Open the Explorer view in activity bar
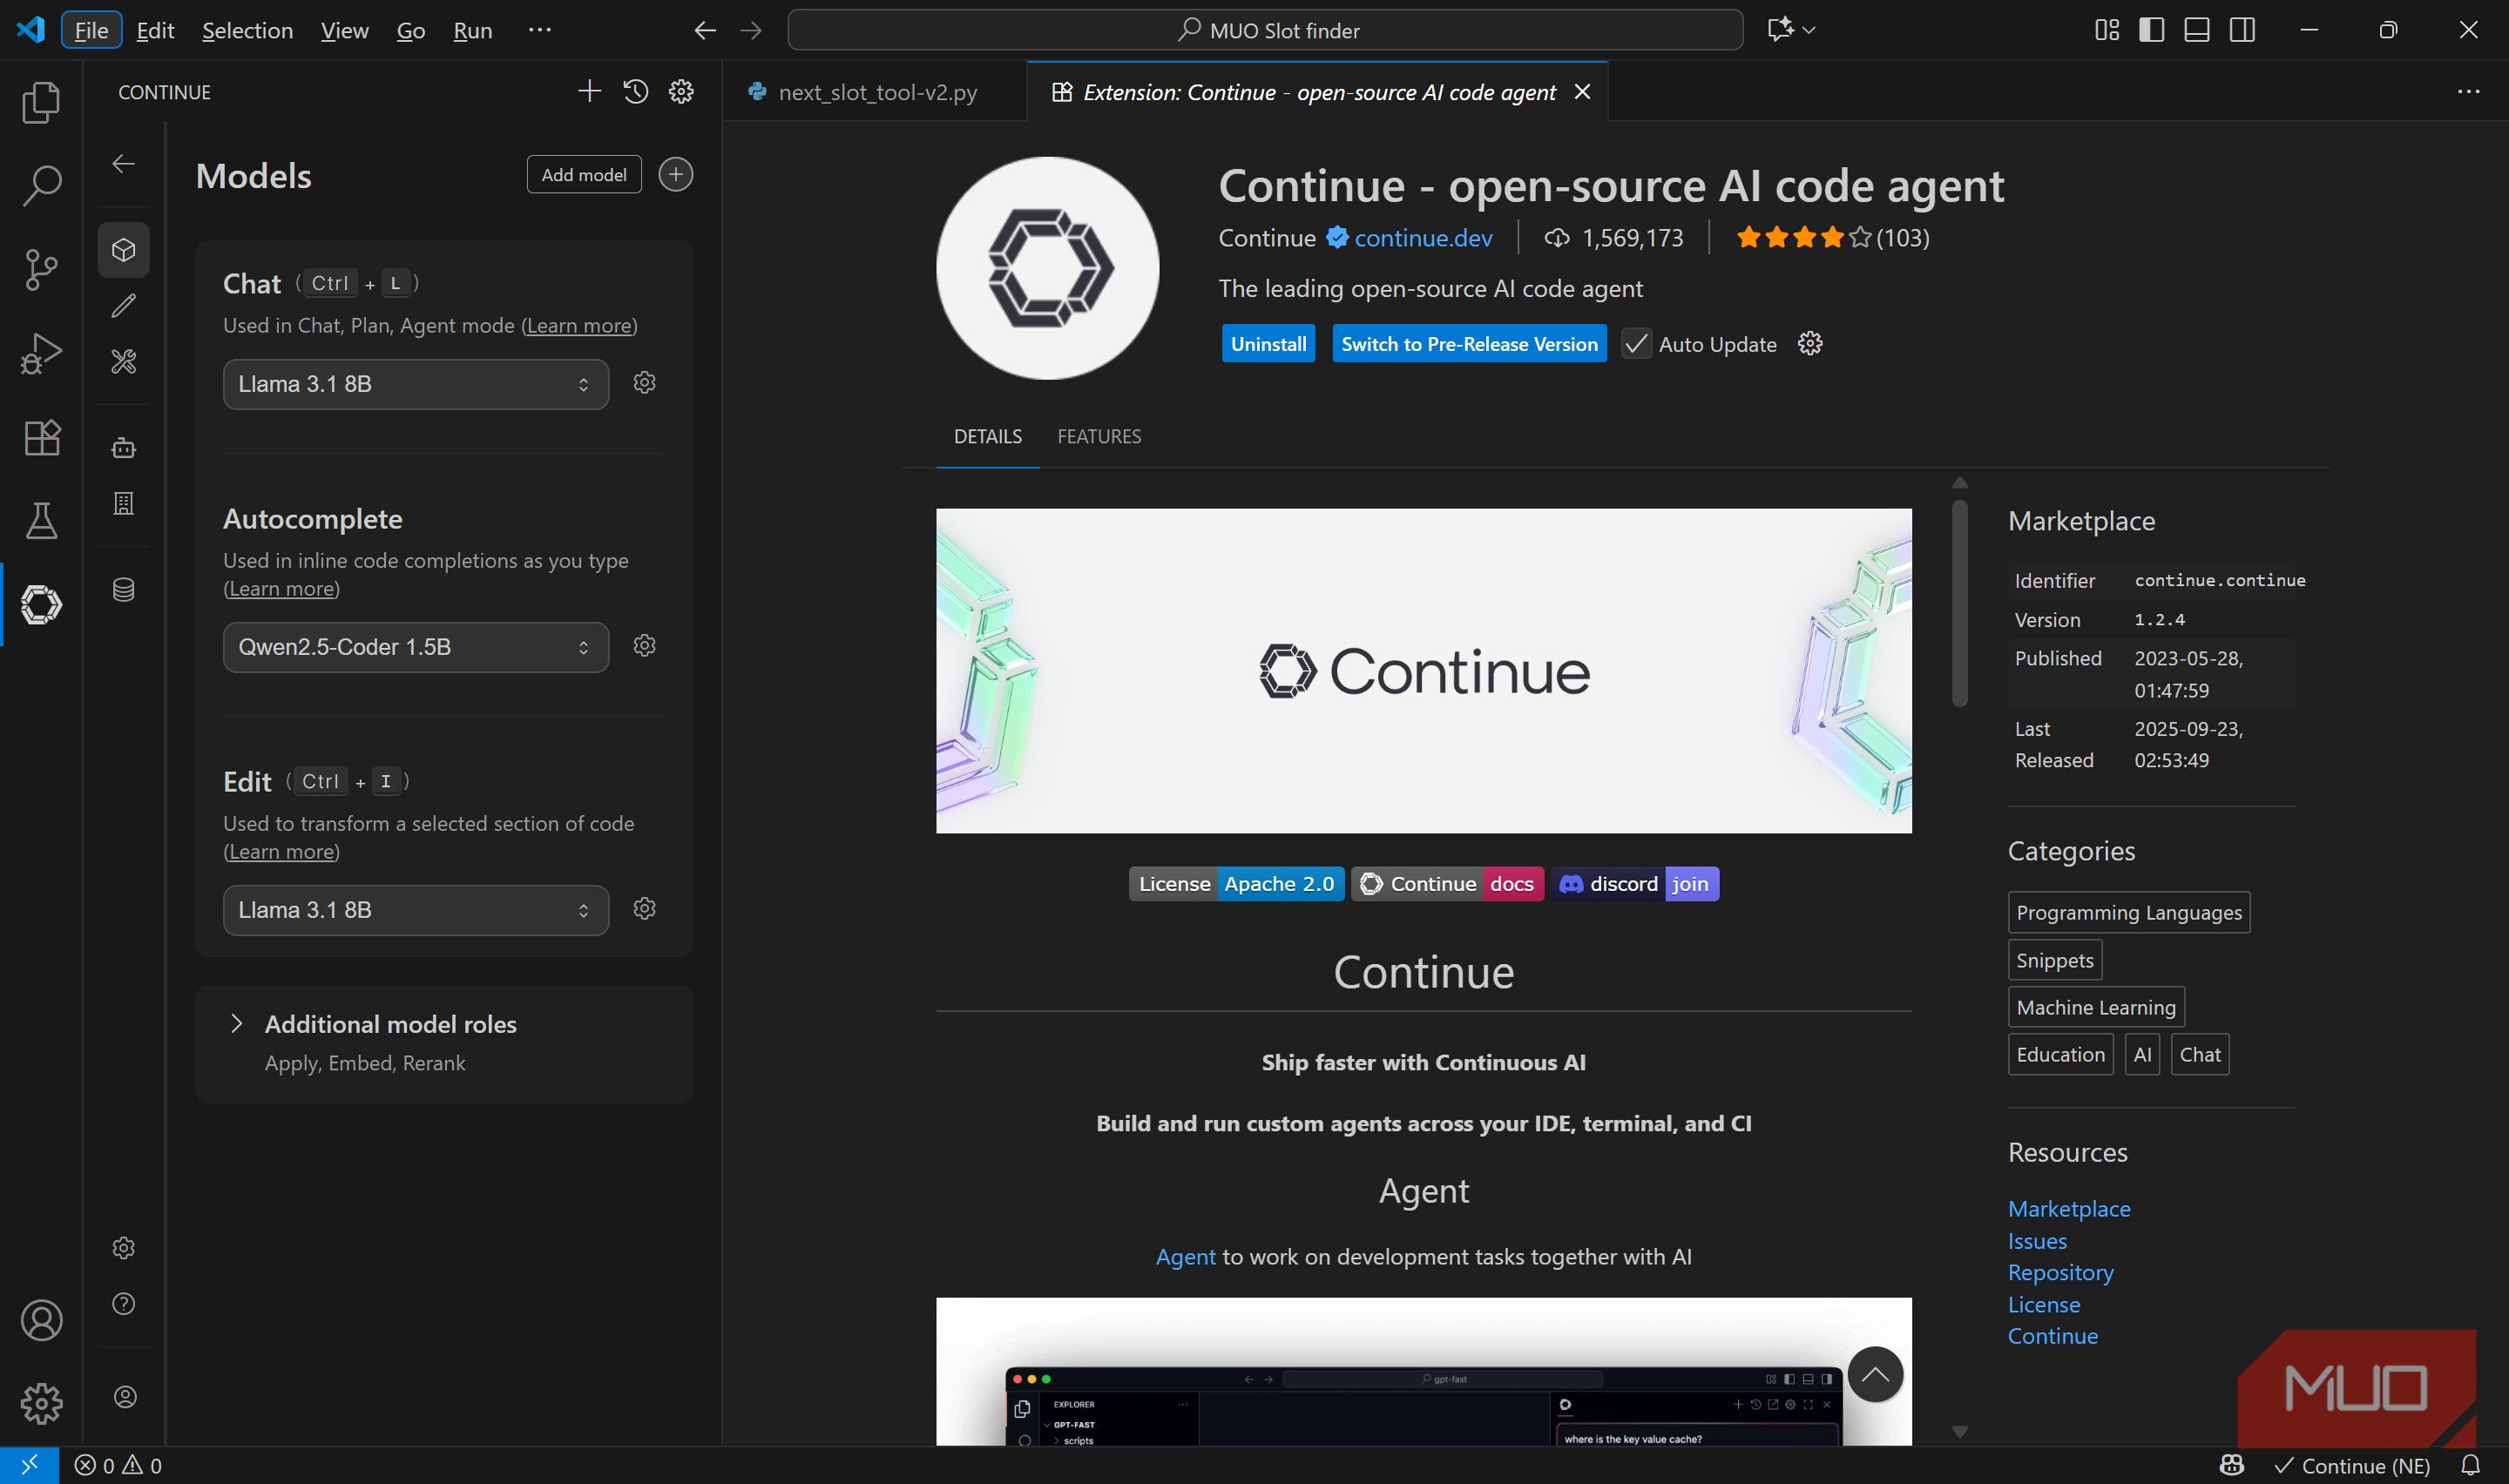Viewport: 2509px width, 1484px height. click(41, 102)
